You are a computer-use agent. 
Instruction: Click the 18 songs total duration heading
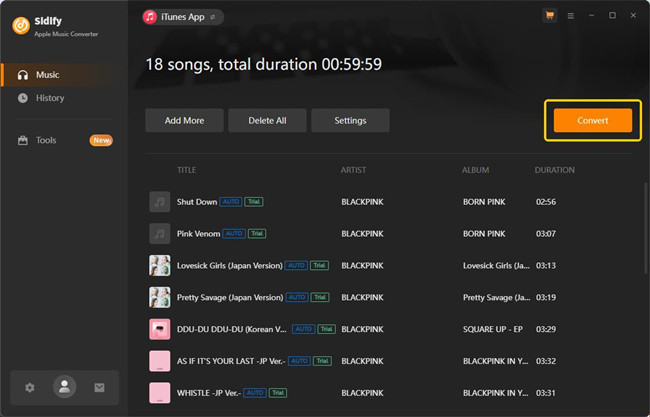[x=264, y=64]
